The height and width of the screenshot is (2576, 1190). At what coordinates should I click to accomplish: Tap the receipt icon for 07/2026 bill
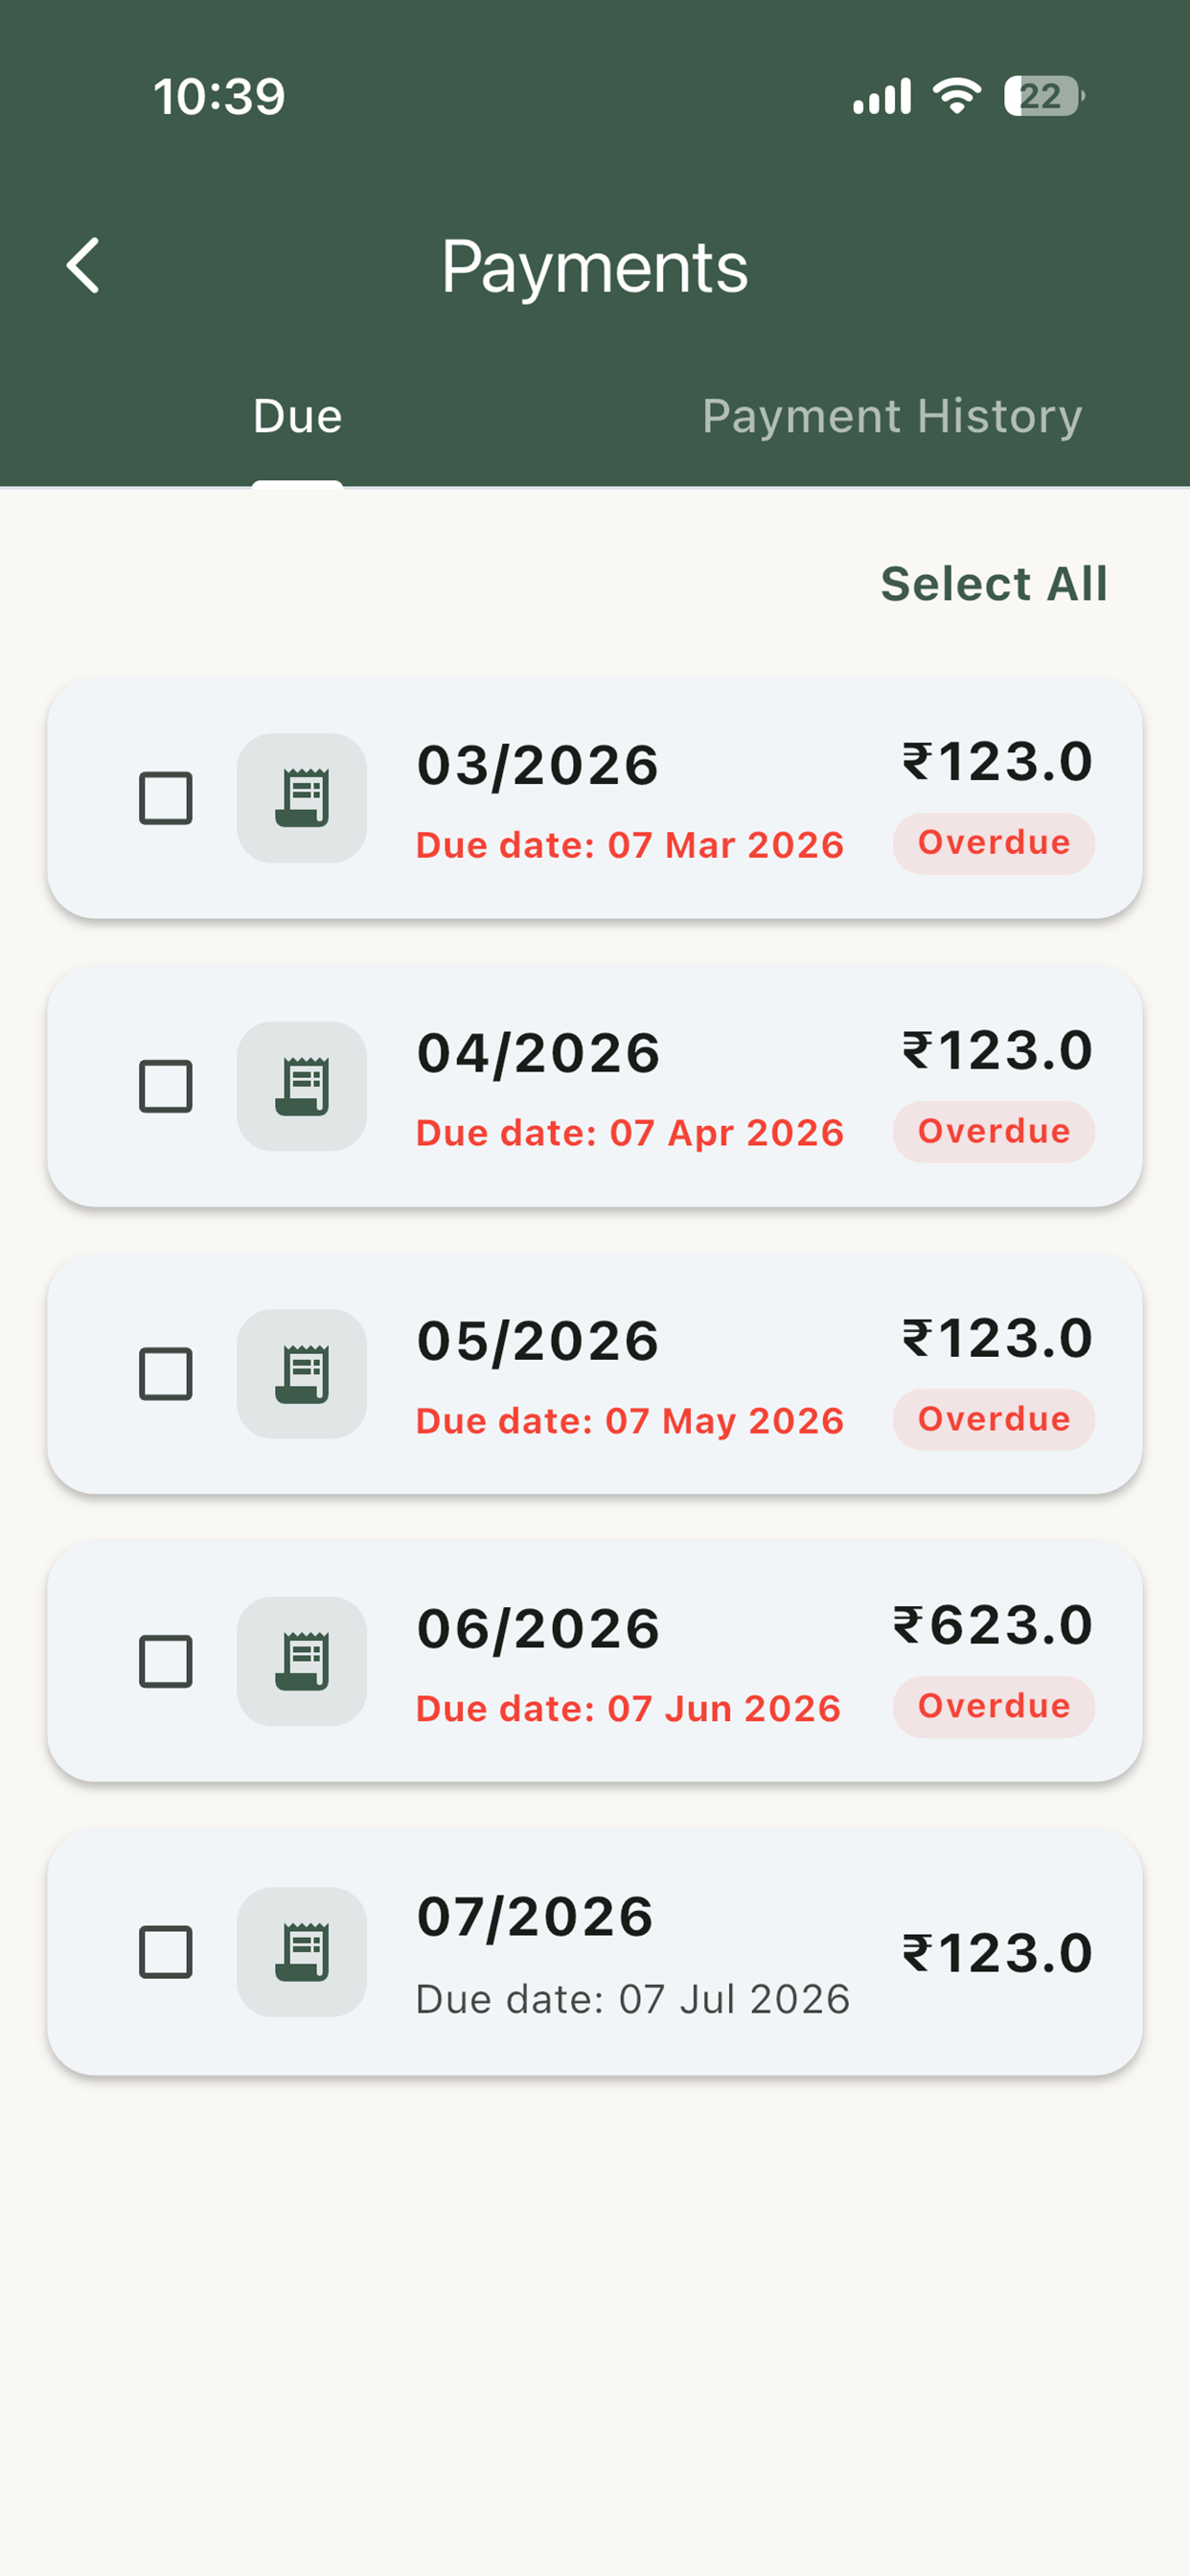302,1952
